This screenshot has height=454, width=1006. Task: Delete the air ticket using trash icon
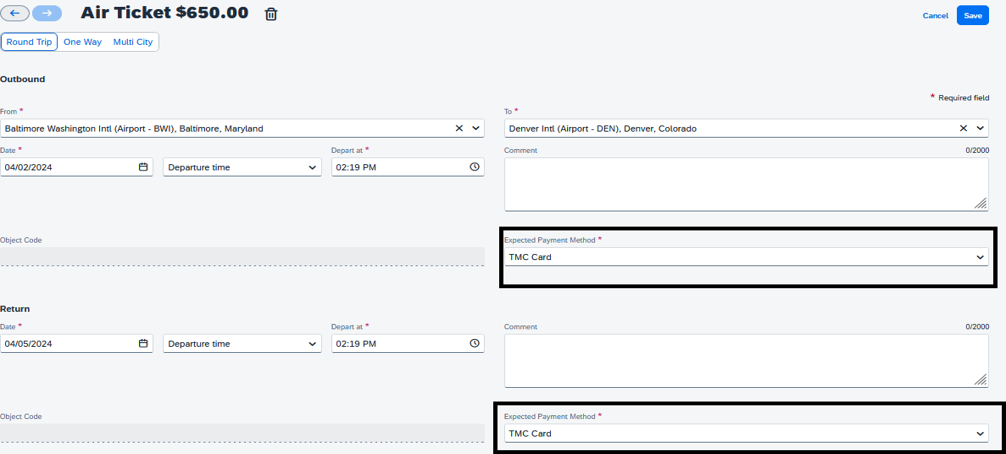271,15
